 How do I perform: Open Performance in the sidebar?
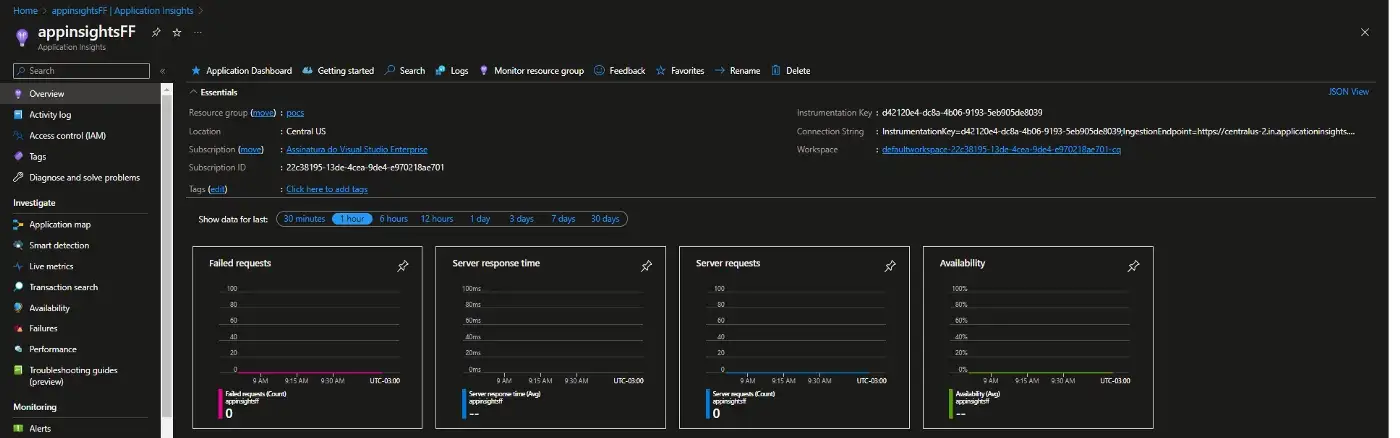tap(80, 349)
